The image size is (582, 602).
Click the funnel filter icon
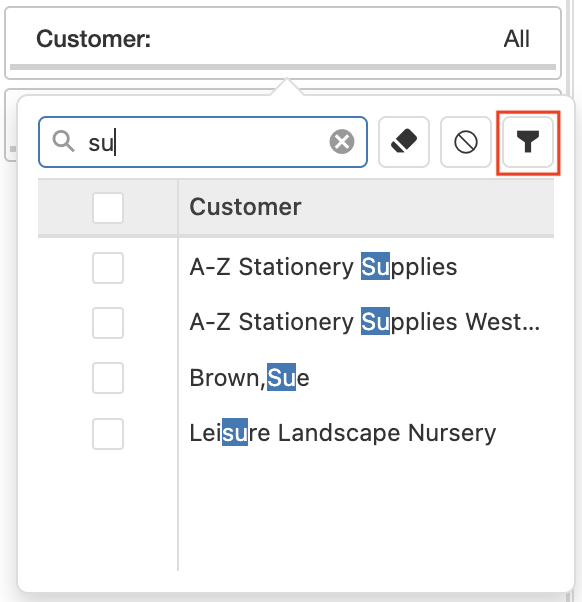[528, 142]
